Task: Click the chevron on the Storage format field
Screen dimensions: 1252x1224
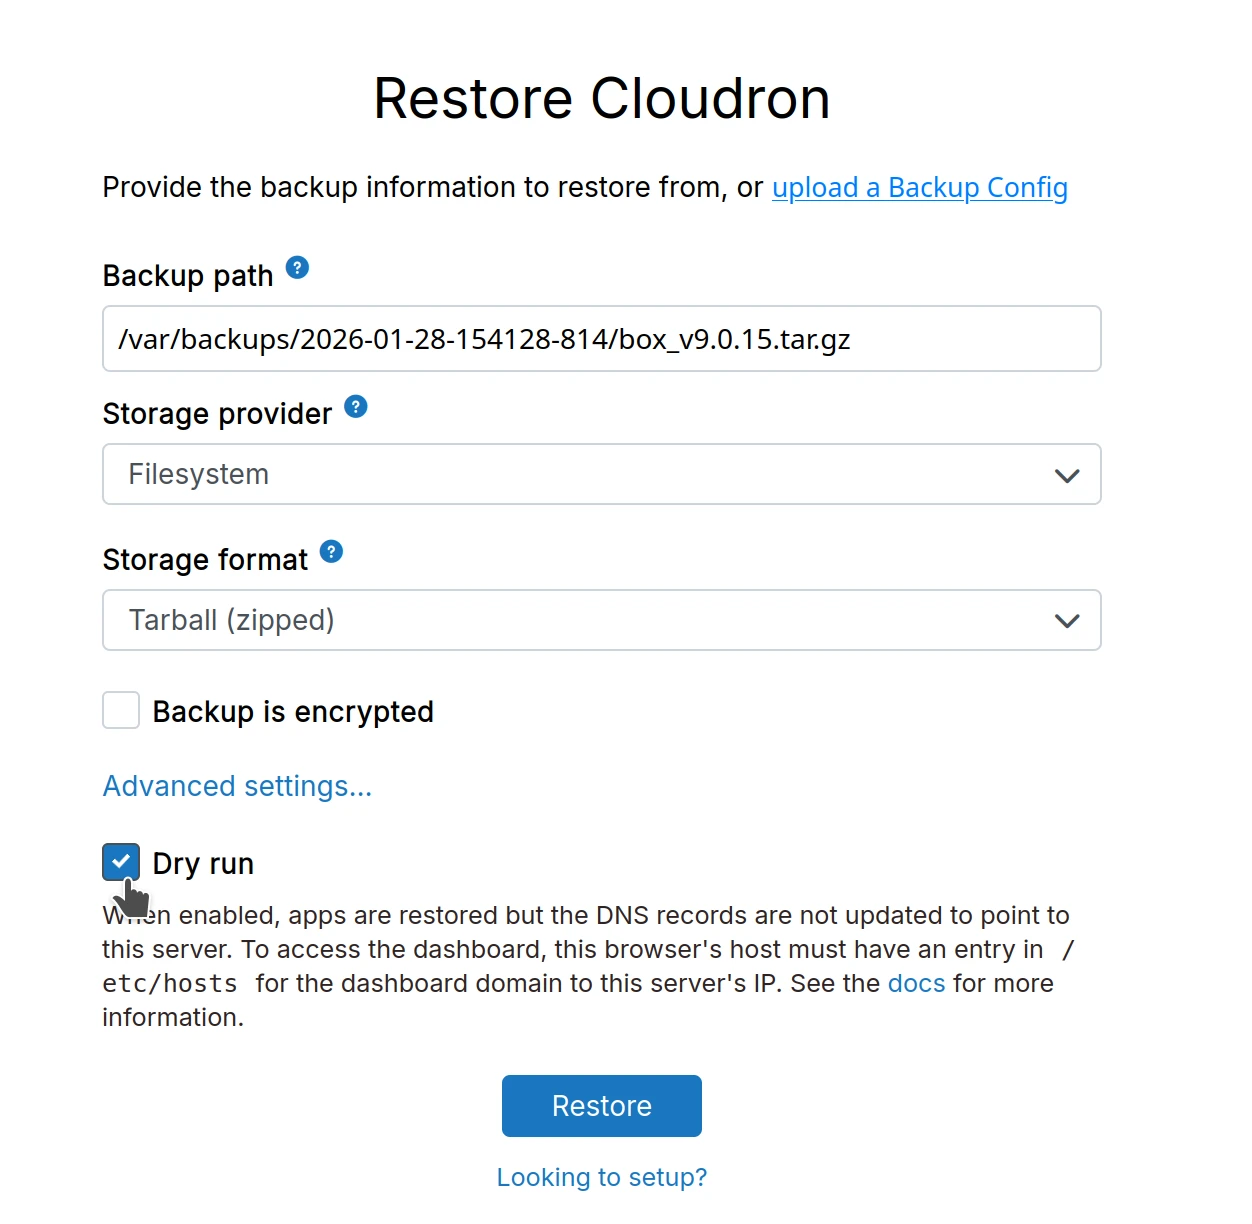Action: pyautogui.click(x=1066, y=620)
